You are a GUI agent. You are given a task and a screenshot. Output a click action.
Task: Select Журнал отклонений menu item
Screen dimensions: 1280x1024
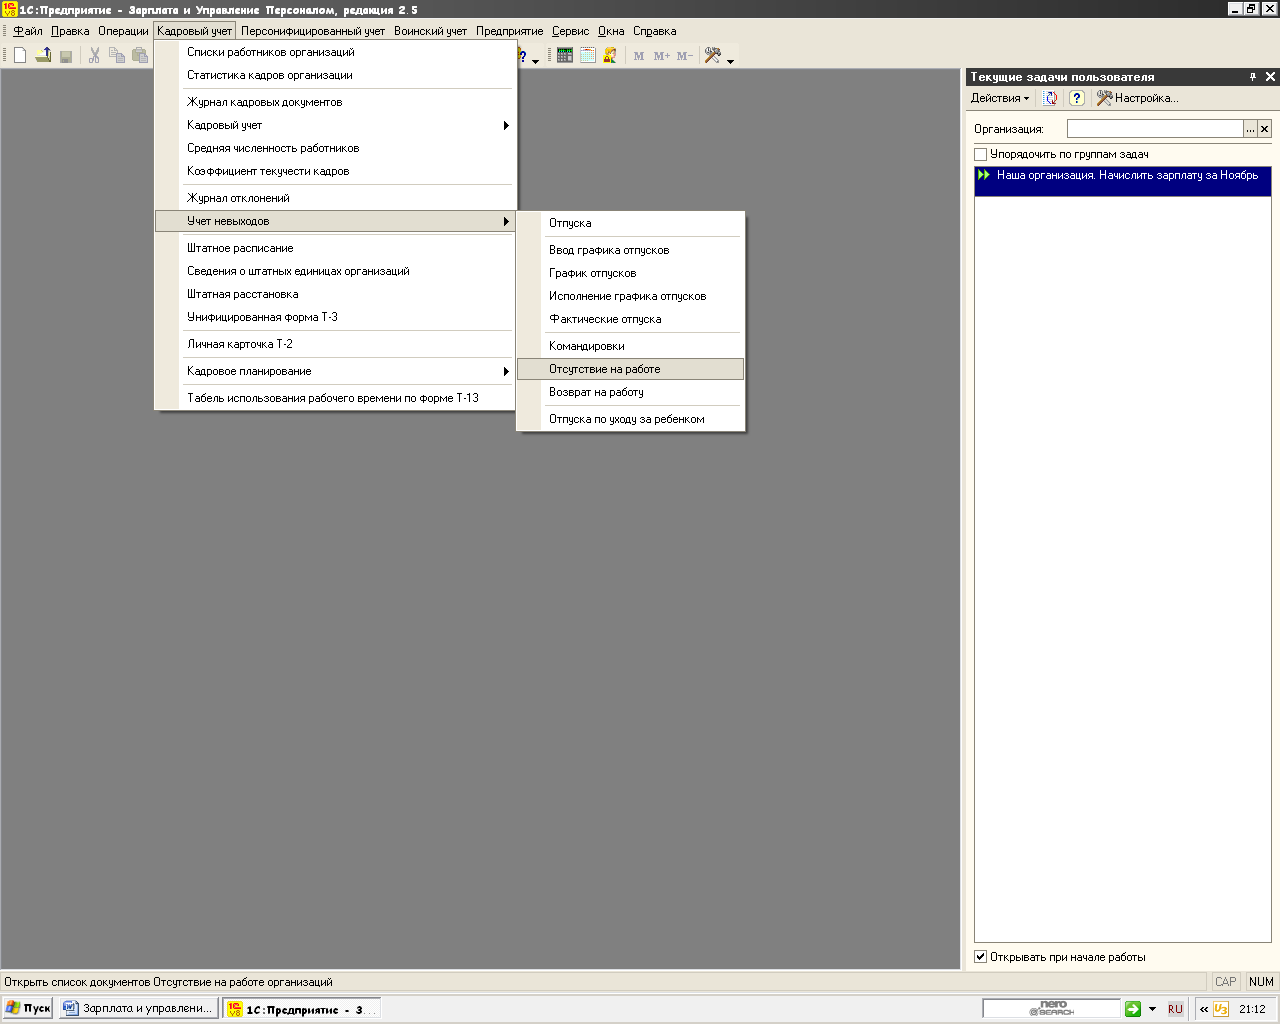(335, 198)
